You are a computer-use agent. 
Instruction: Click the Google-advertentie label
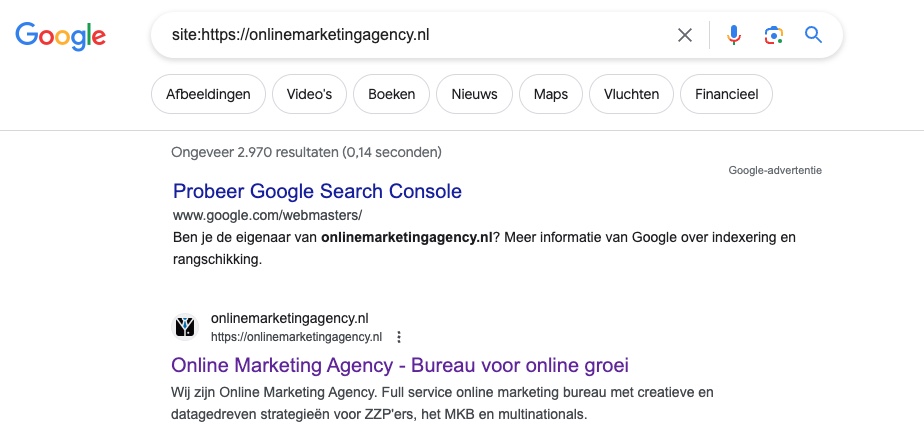775,171
